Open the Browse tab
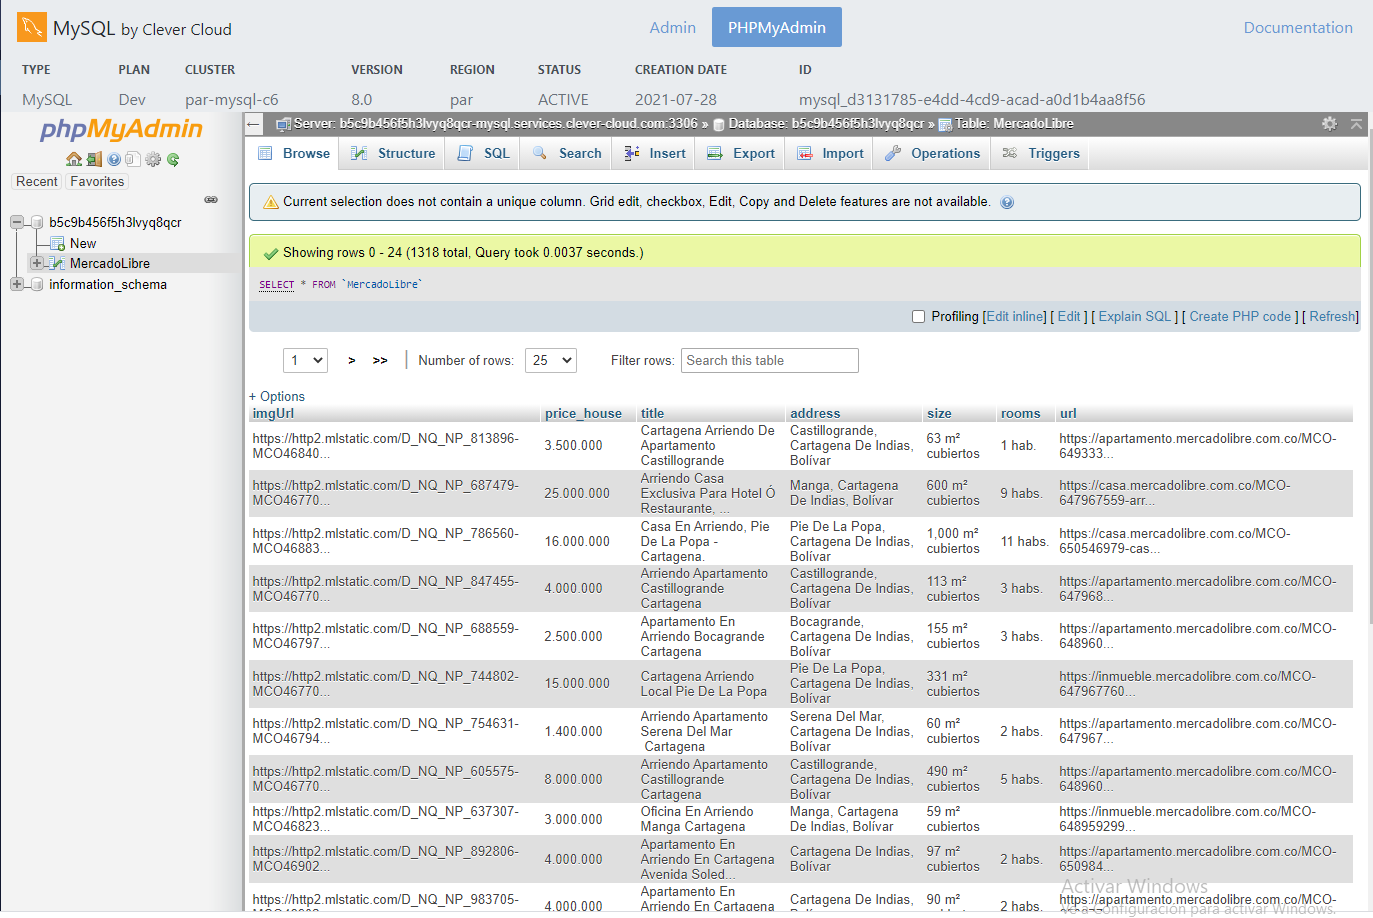The image size is (1373, 918). [294, 153]
